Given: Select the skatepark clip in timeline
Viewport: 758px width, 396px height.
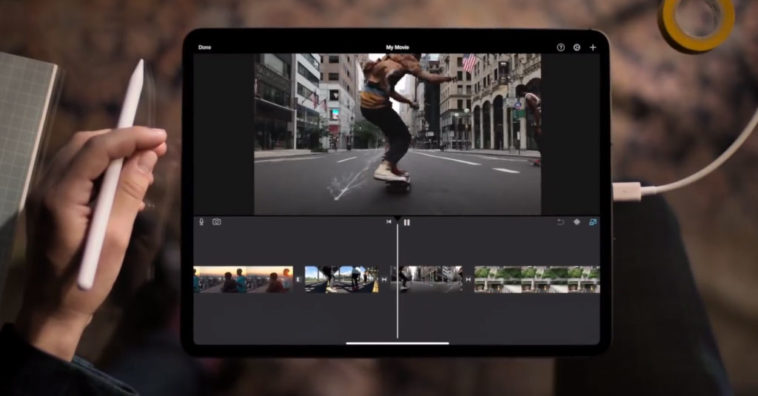Looking at the screenshot, I should (x=341, y=279).
